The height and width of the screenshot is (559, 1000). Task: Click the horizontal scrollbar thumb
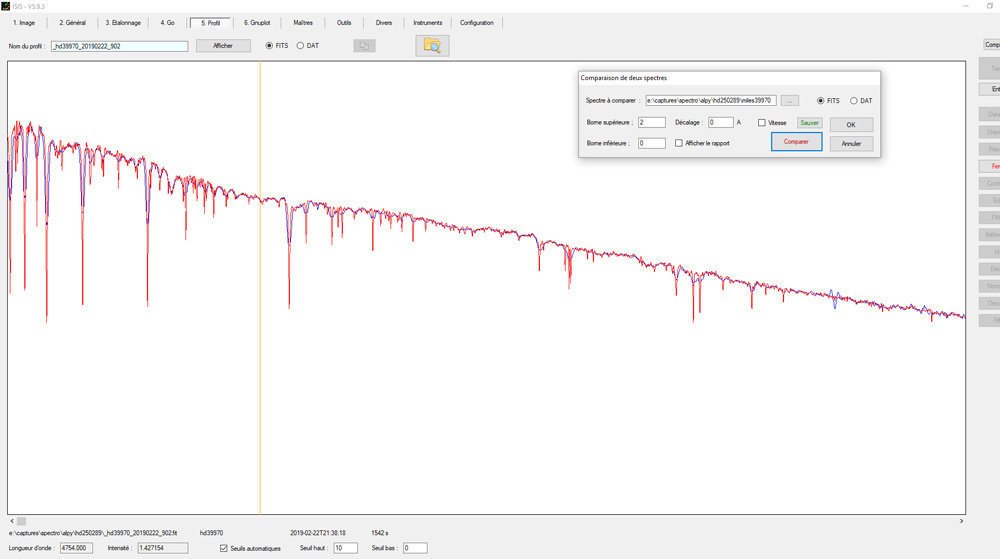pyautogui.click(x=21, y=521)
